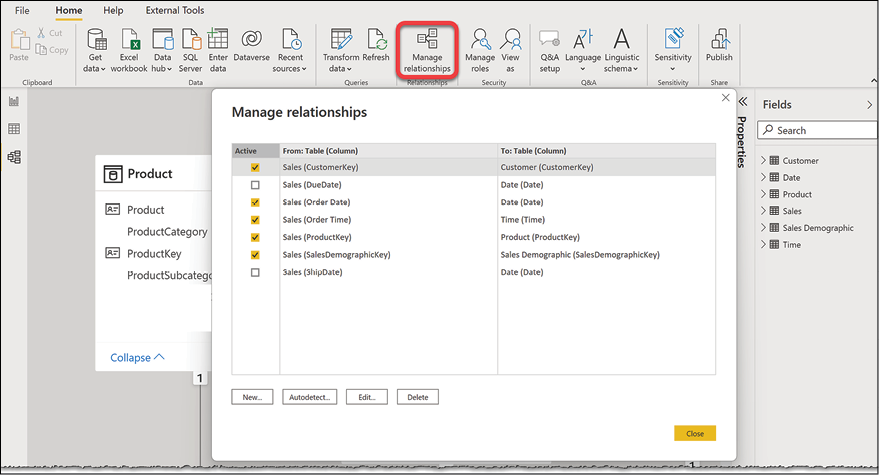Click the Fields pane Search box
The width and height of the screenshot is (879, 475).
(x=817, y=130)
